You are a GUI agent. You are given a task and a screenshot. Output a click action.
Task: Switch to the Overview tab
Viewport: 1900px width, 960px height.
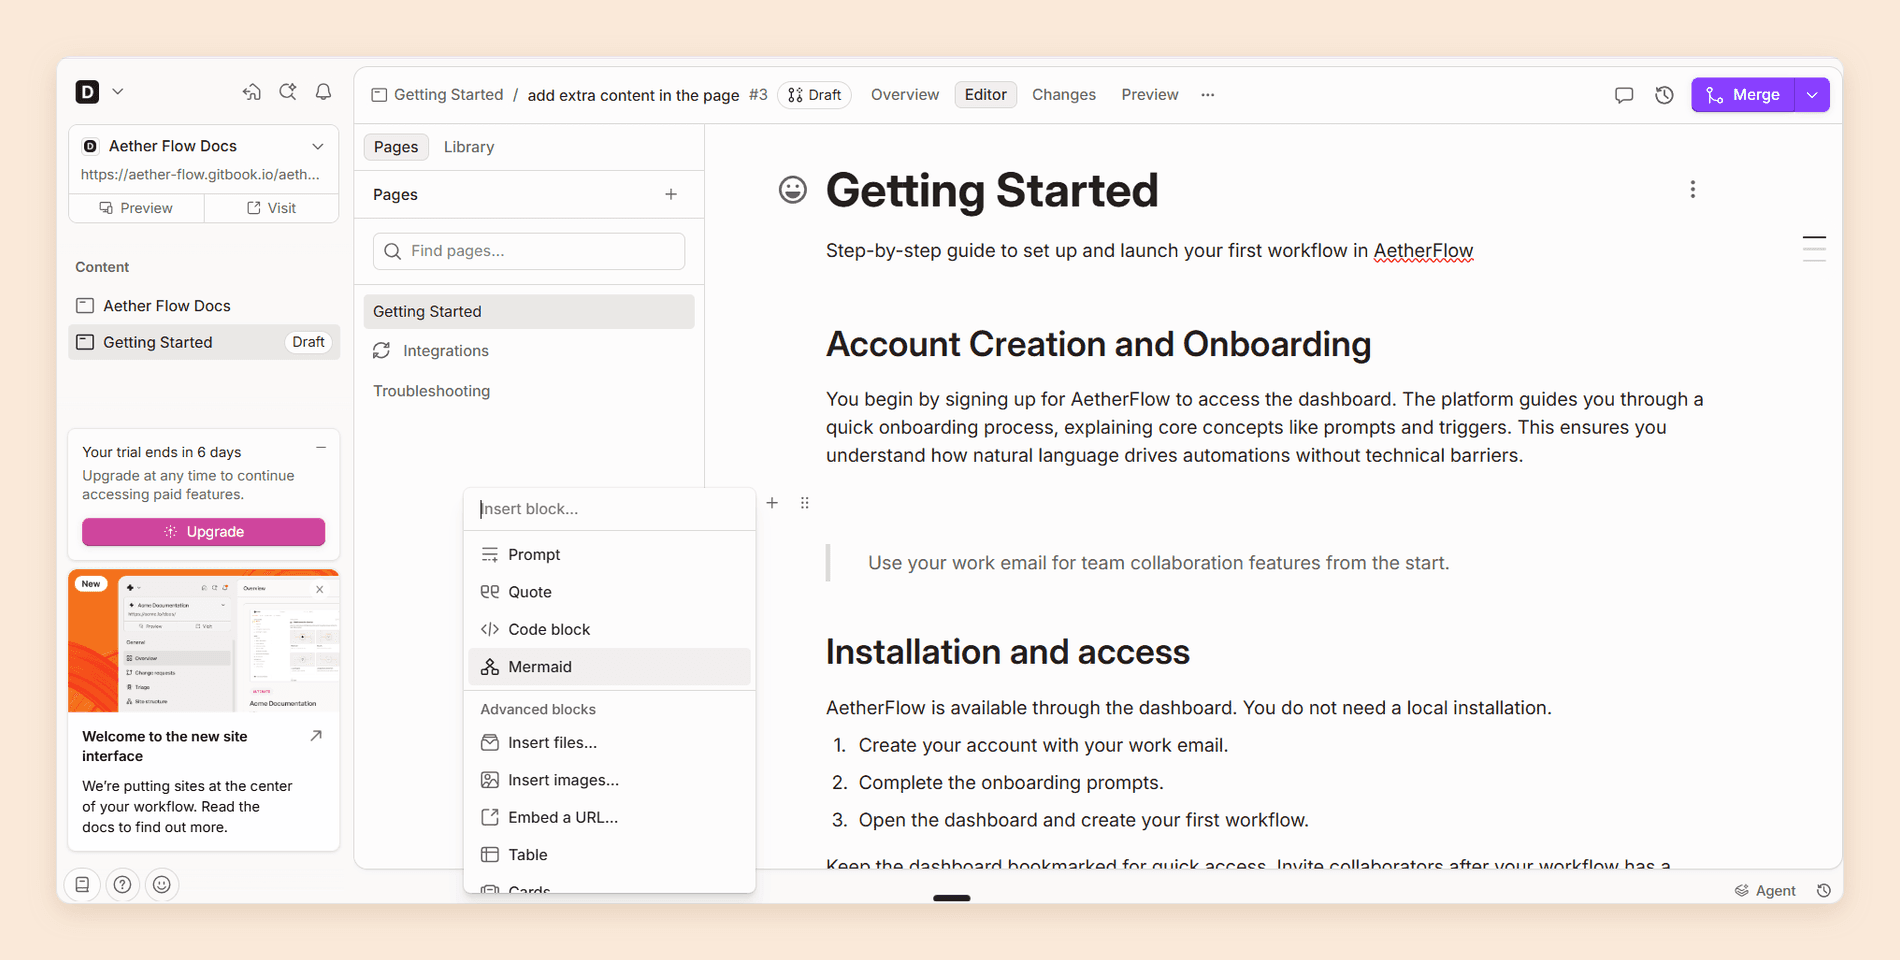905,95
